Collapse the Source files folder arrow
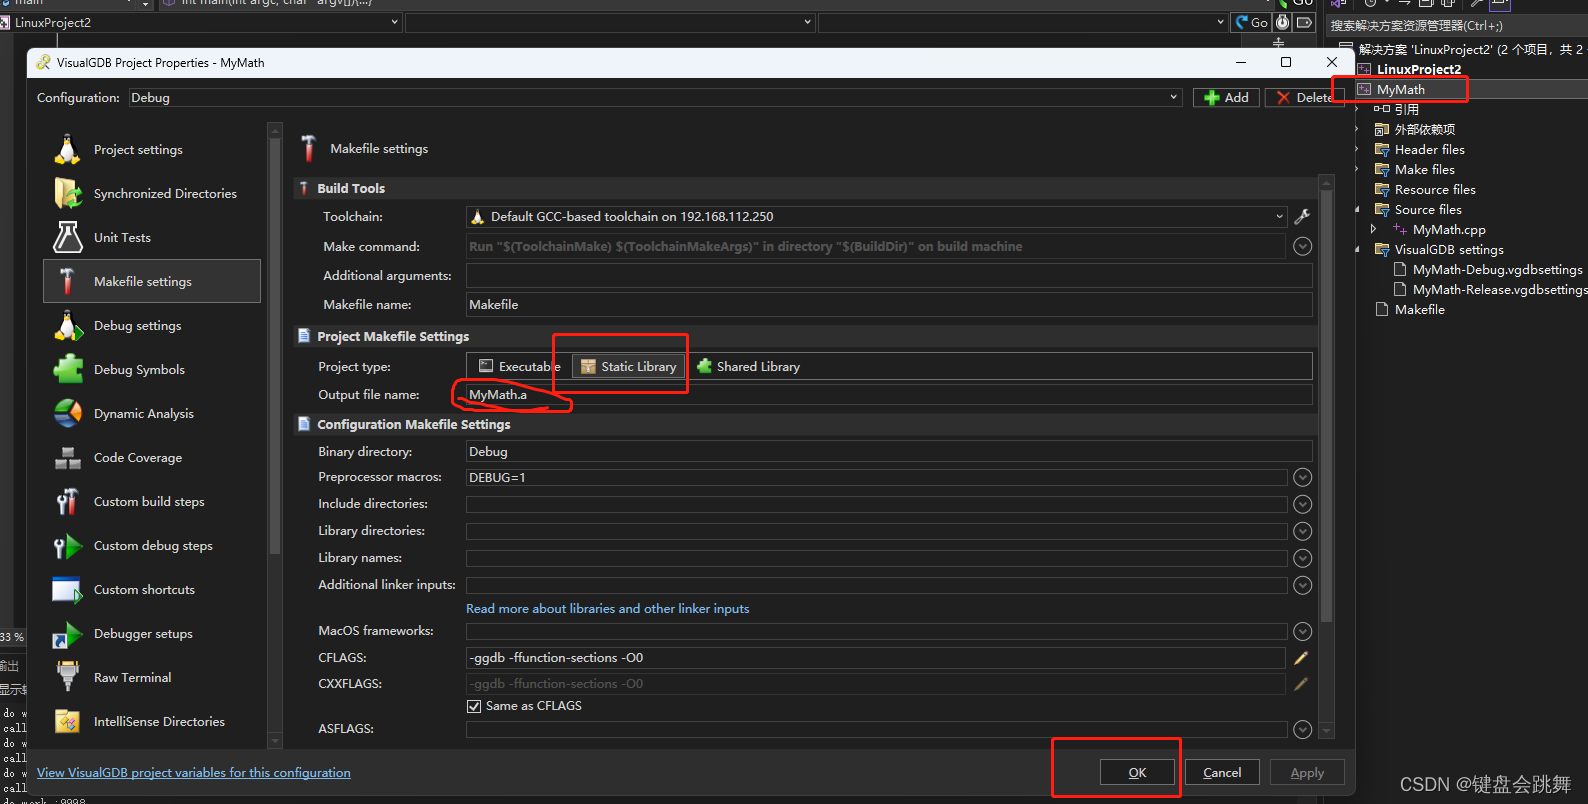1588x804 pixels. [x=1357, y=210]
